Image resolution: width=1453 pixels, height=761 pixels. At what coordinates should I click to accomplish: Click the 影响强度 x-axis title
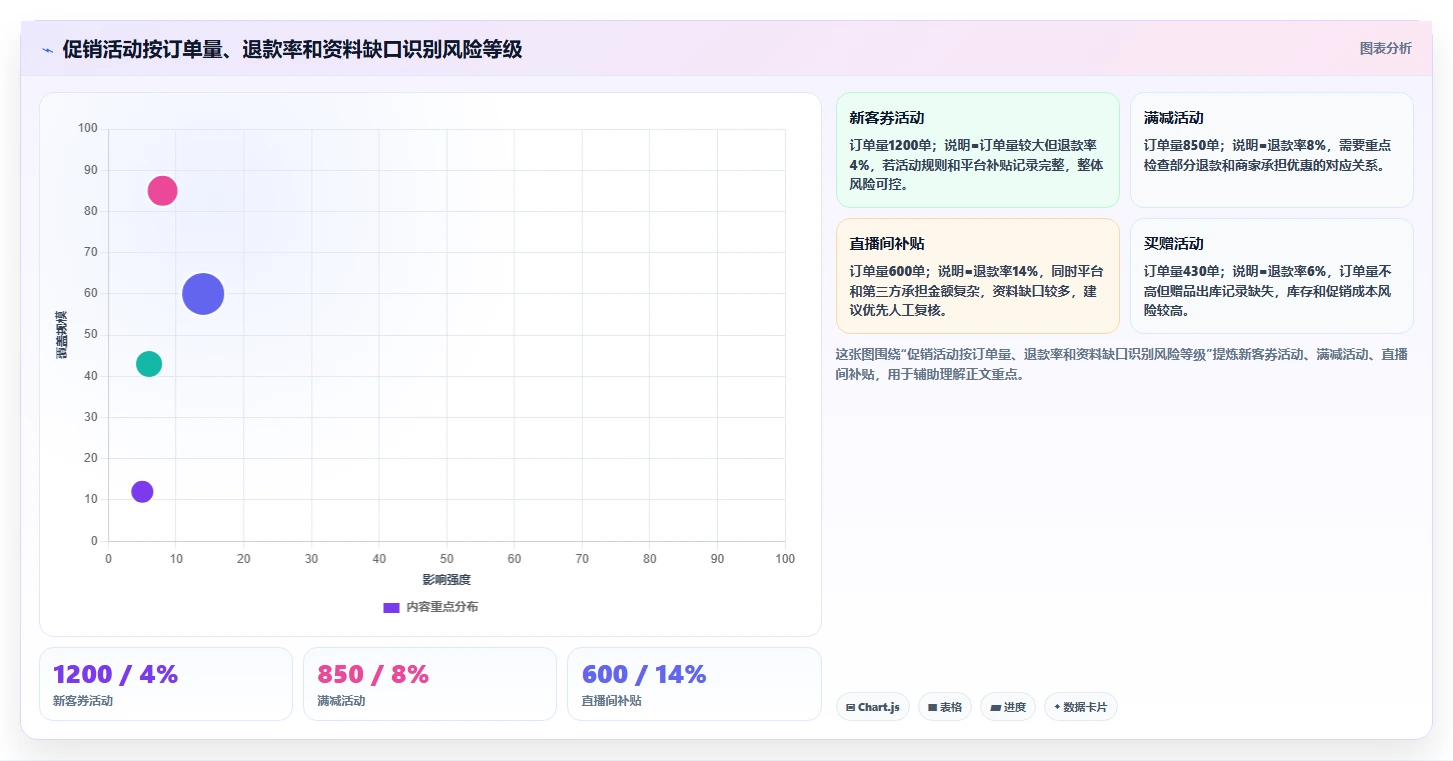pyautogui.click(x=446, y=580)
